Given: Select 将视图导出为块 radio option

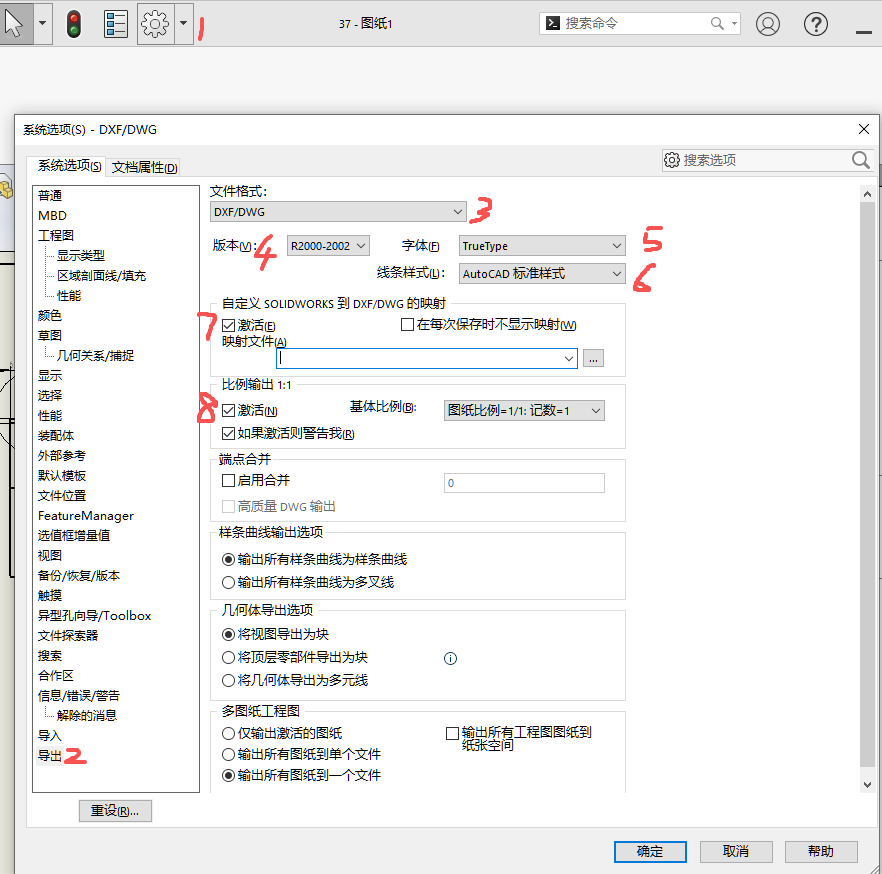Looking at the screenshot, I should pyautogui.click(x=228, y=634).
